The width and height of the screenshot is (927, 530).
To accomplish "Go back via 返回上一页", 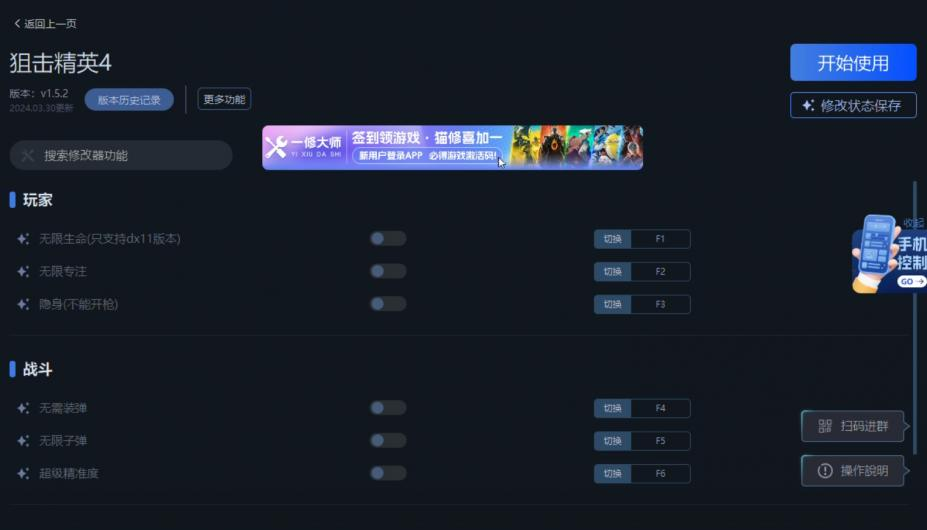I will tap(45, 24).
